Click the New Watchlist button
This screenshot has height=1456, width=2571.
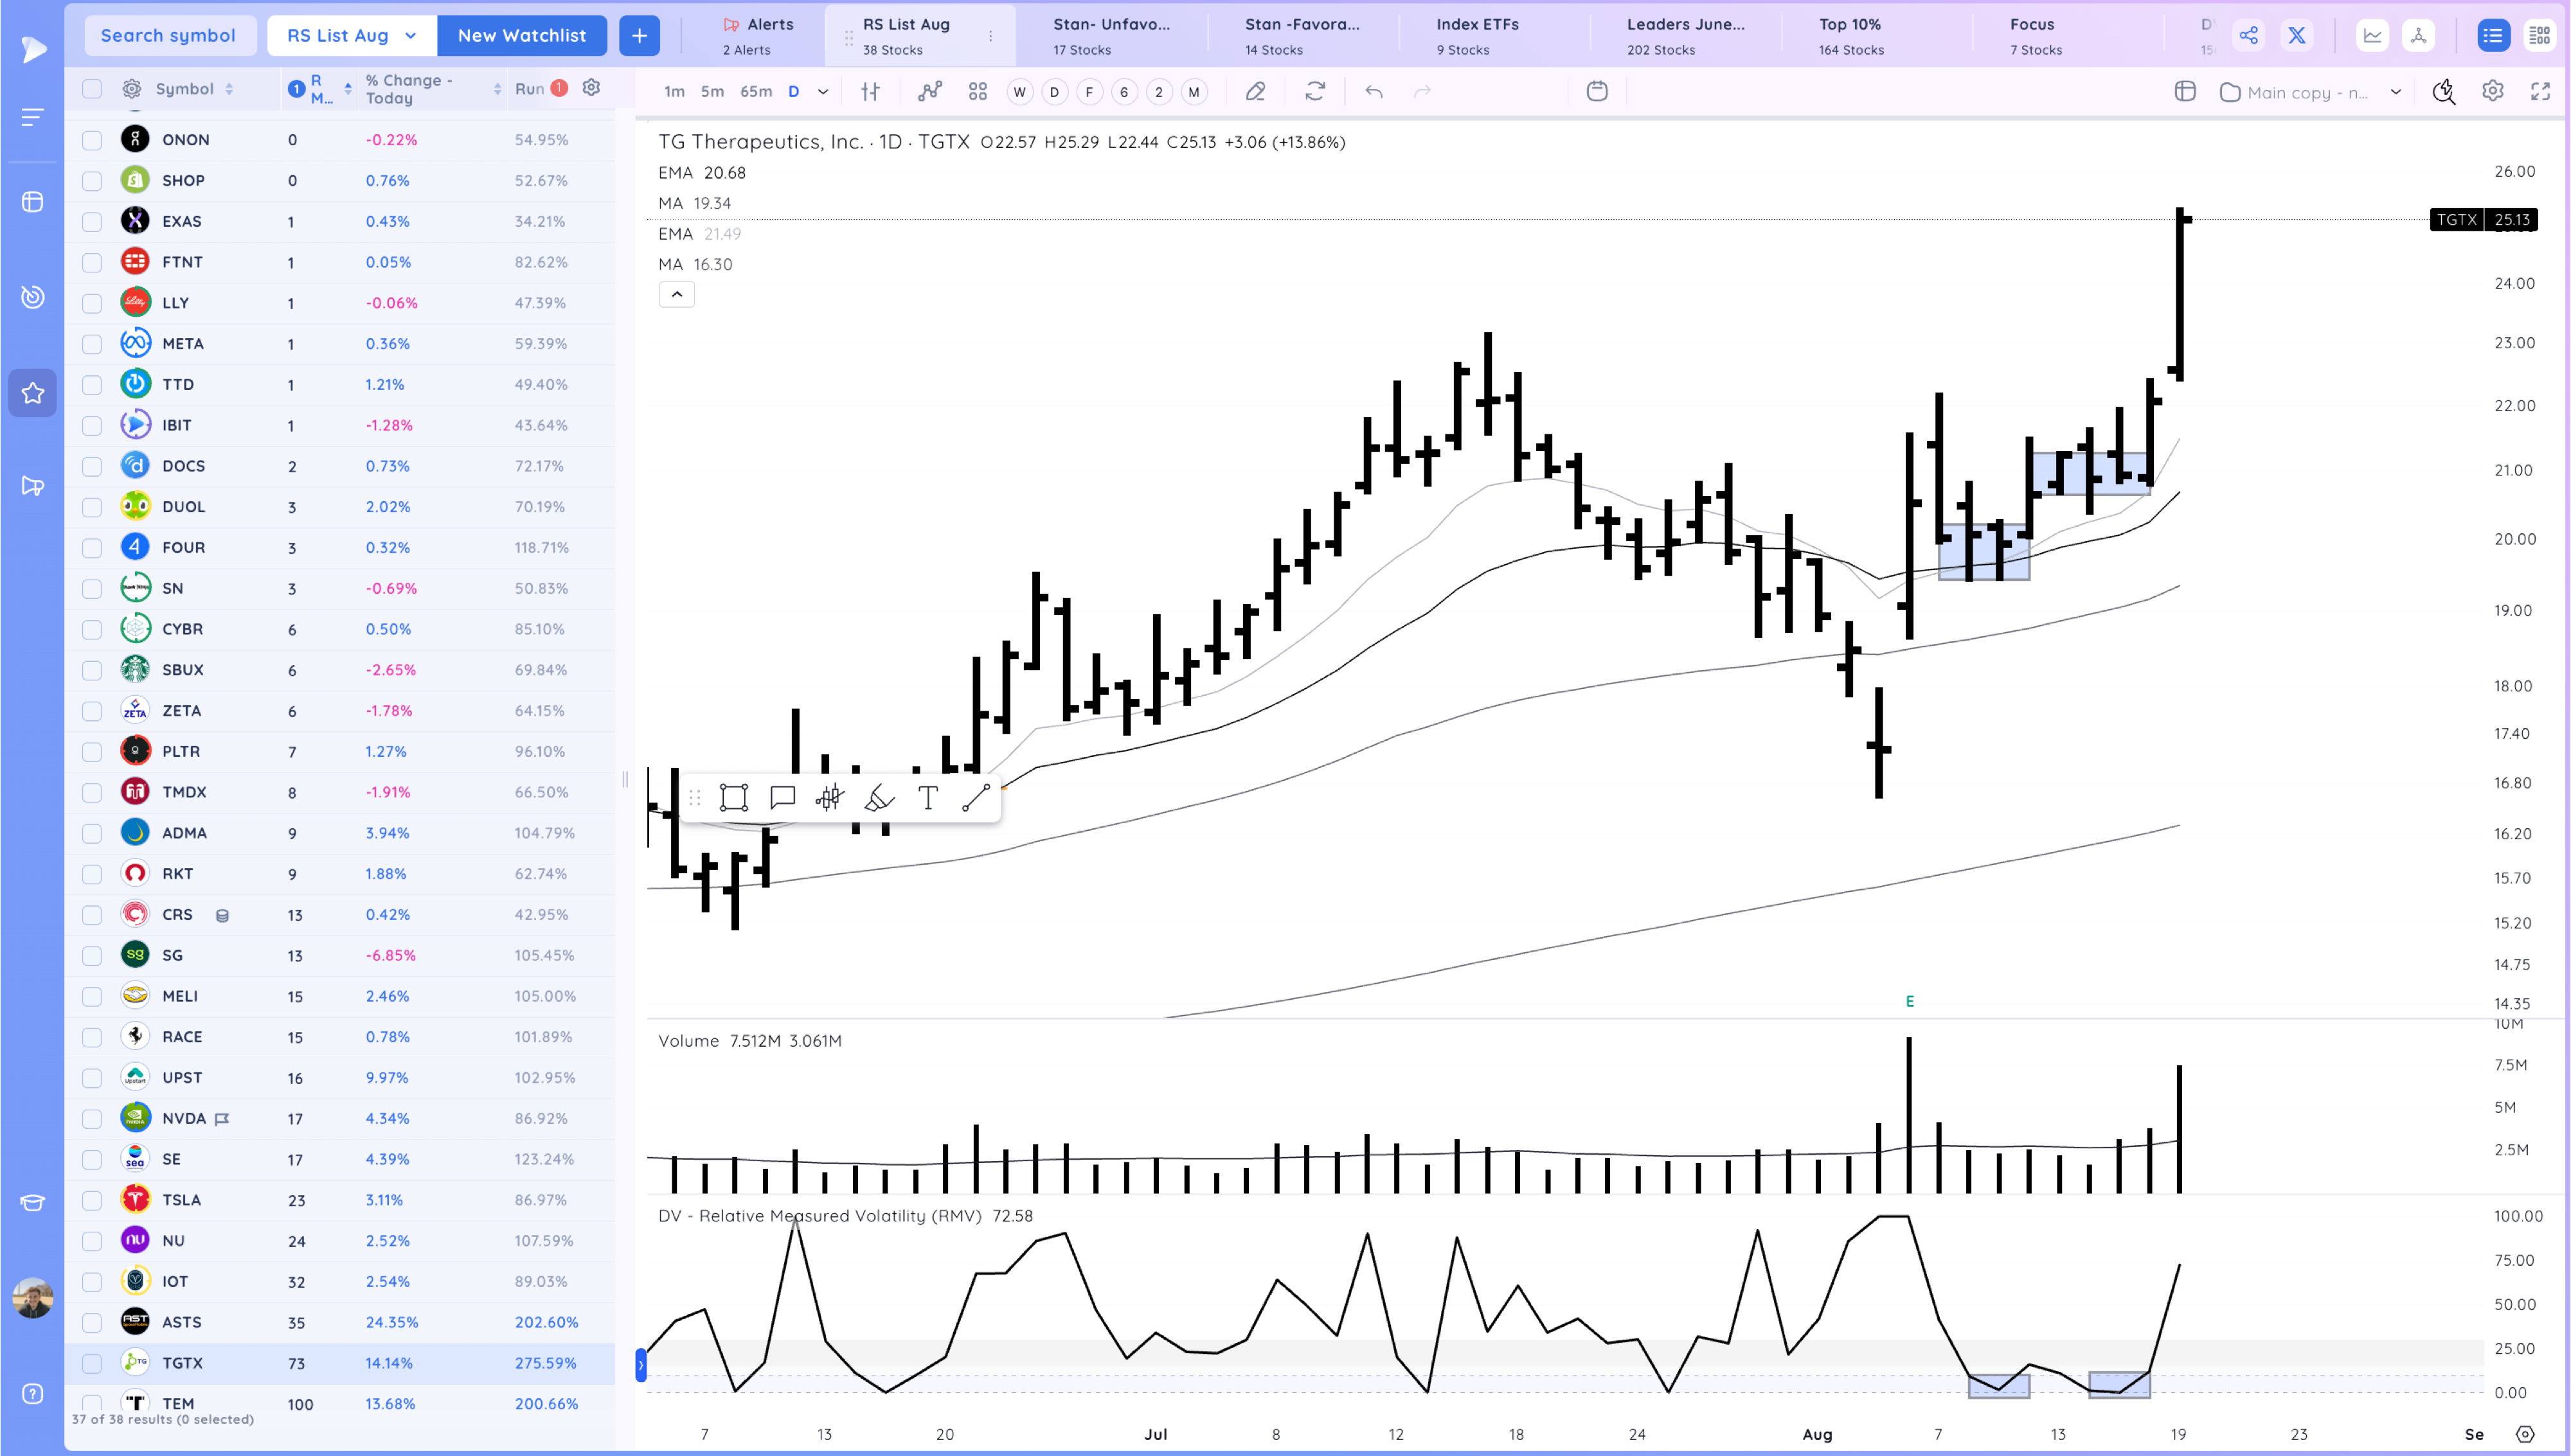point(522,35)
